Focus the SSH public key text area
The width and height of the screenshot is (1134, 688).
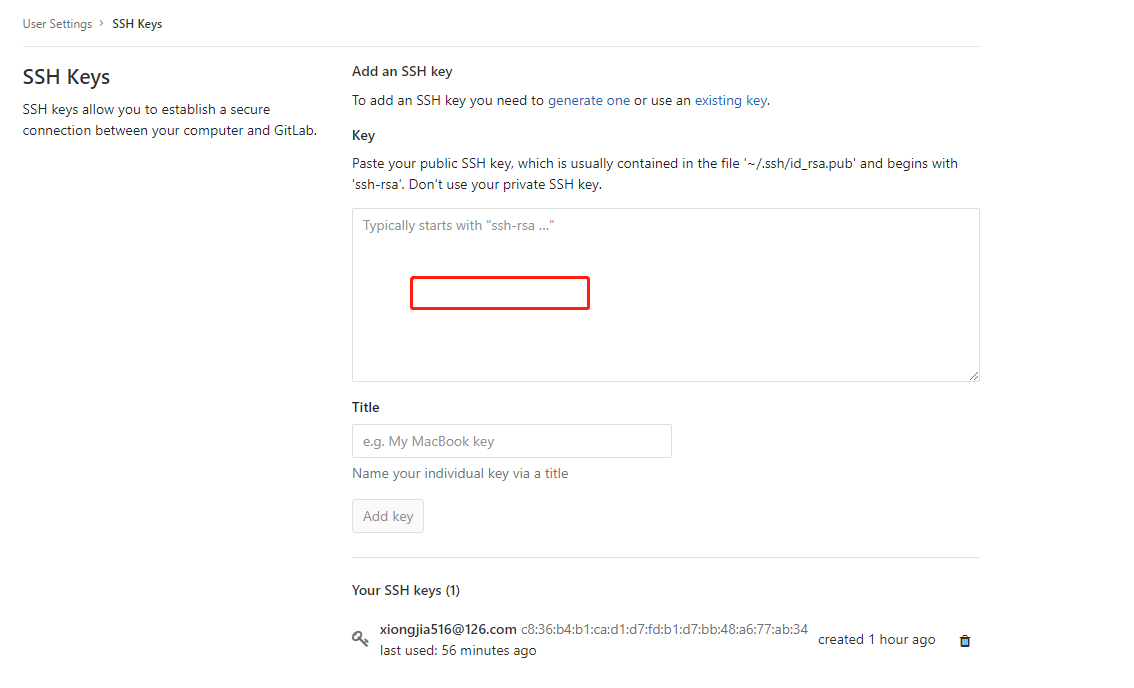click(665, 294)
